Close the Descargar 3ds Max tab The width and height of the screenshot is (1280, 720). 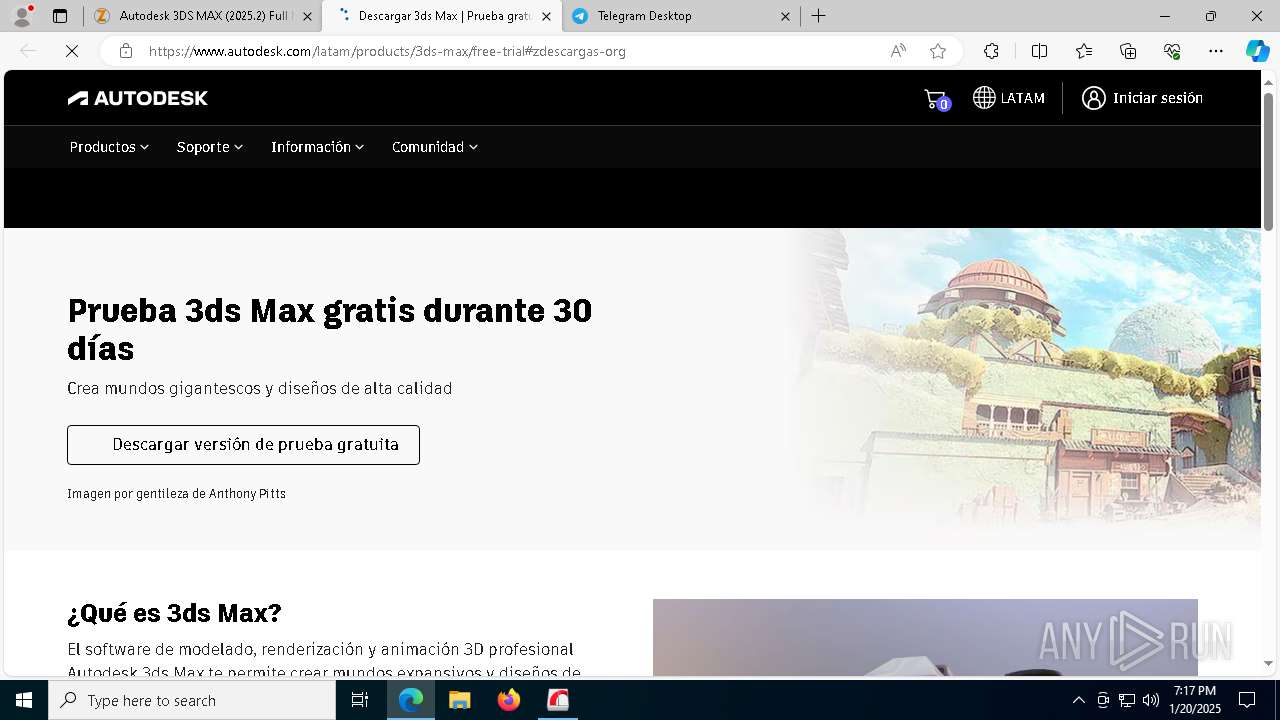[546, 16]
